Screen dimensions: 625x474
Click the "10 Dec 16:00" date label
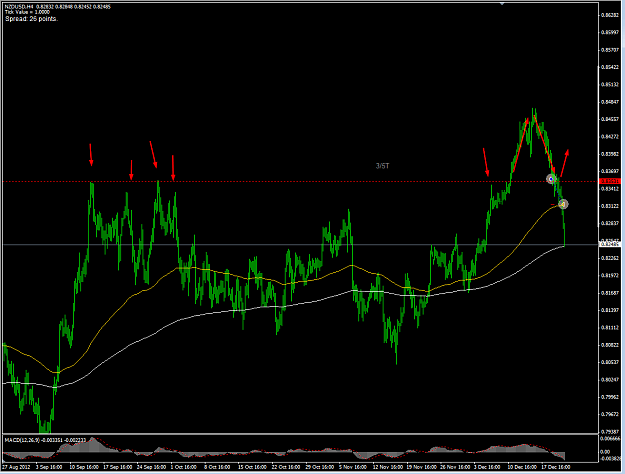click(522, 466)
